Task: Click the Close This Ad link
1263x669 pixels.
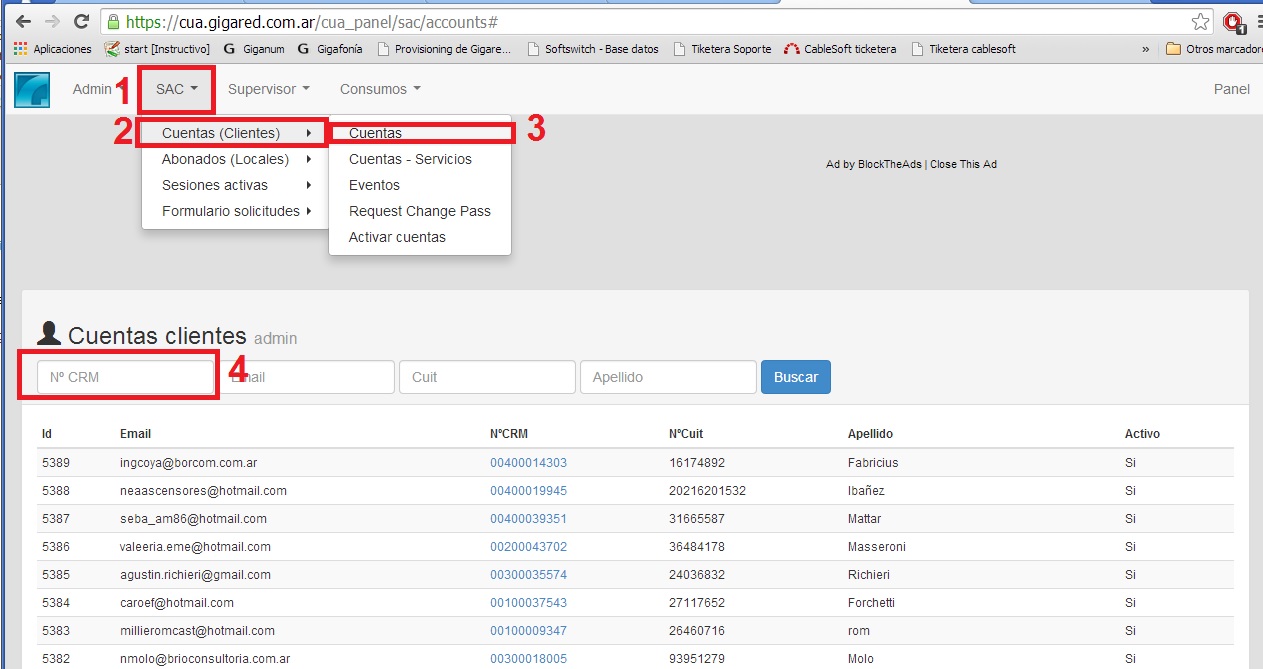Action: (x=963, y=164)
